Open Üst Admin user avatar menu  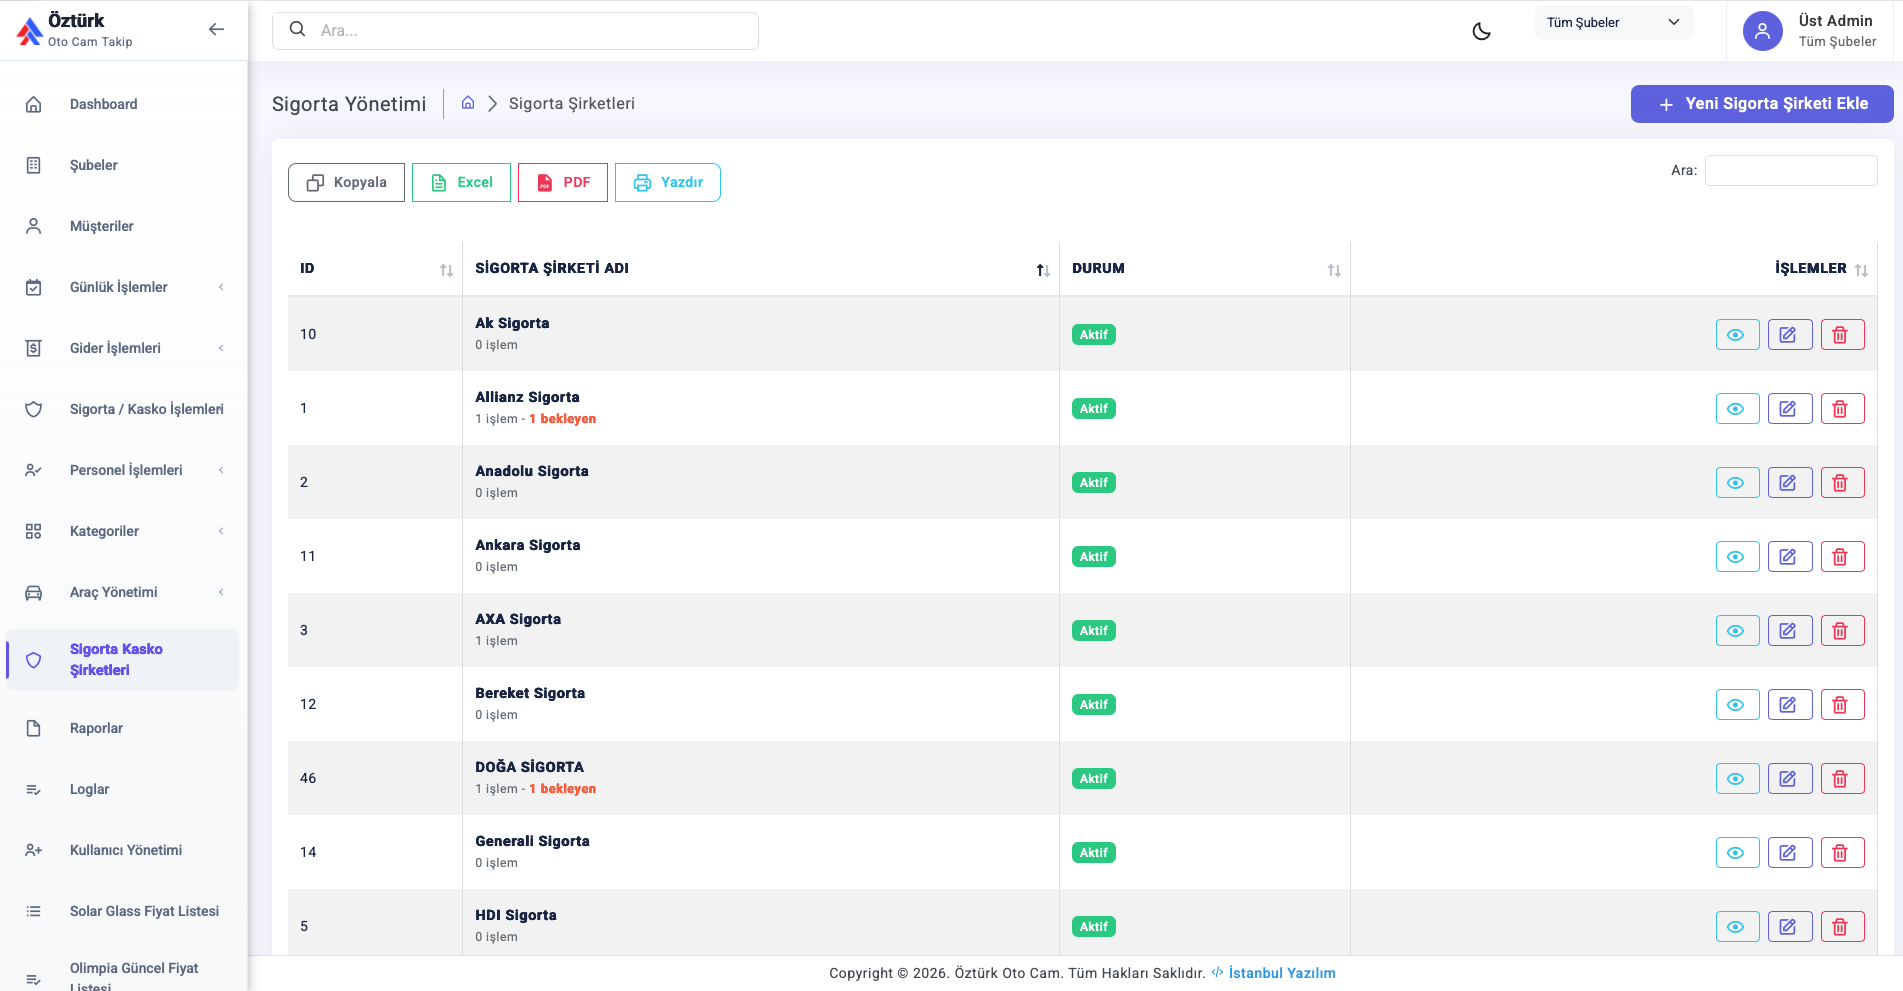pos(1763,31)
